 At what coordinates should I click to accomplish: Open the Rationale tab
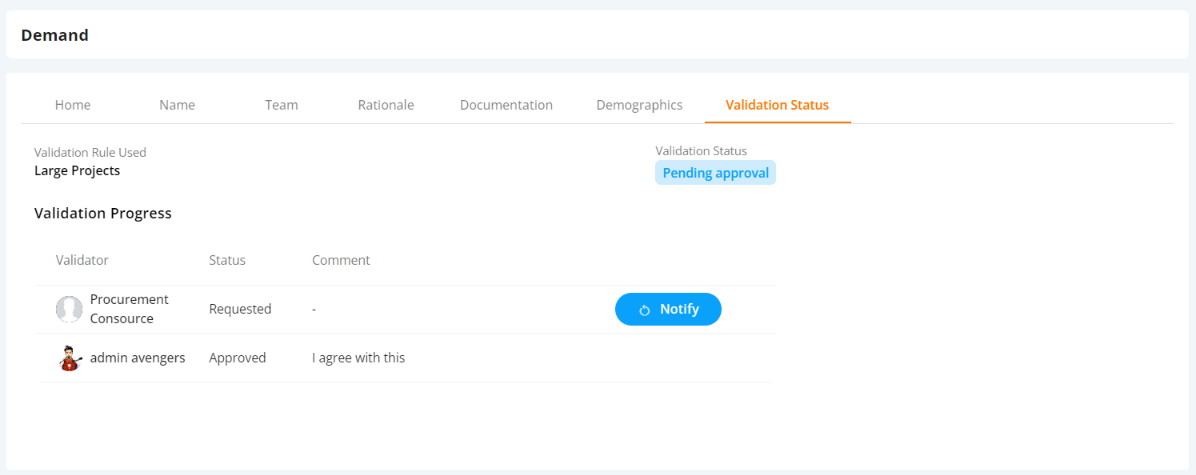(386, 105)
